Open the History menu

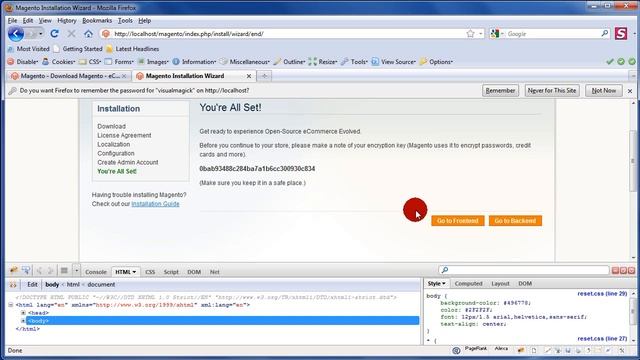(x=67, y=20)
